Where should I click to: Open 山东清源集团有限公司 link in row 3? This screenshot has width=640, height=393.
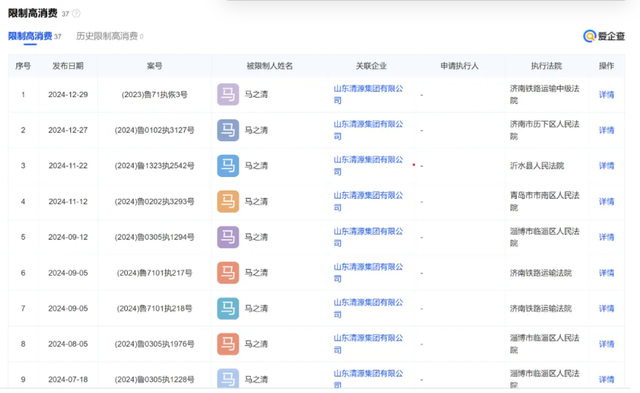click(368, 166)
